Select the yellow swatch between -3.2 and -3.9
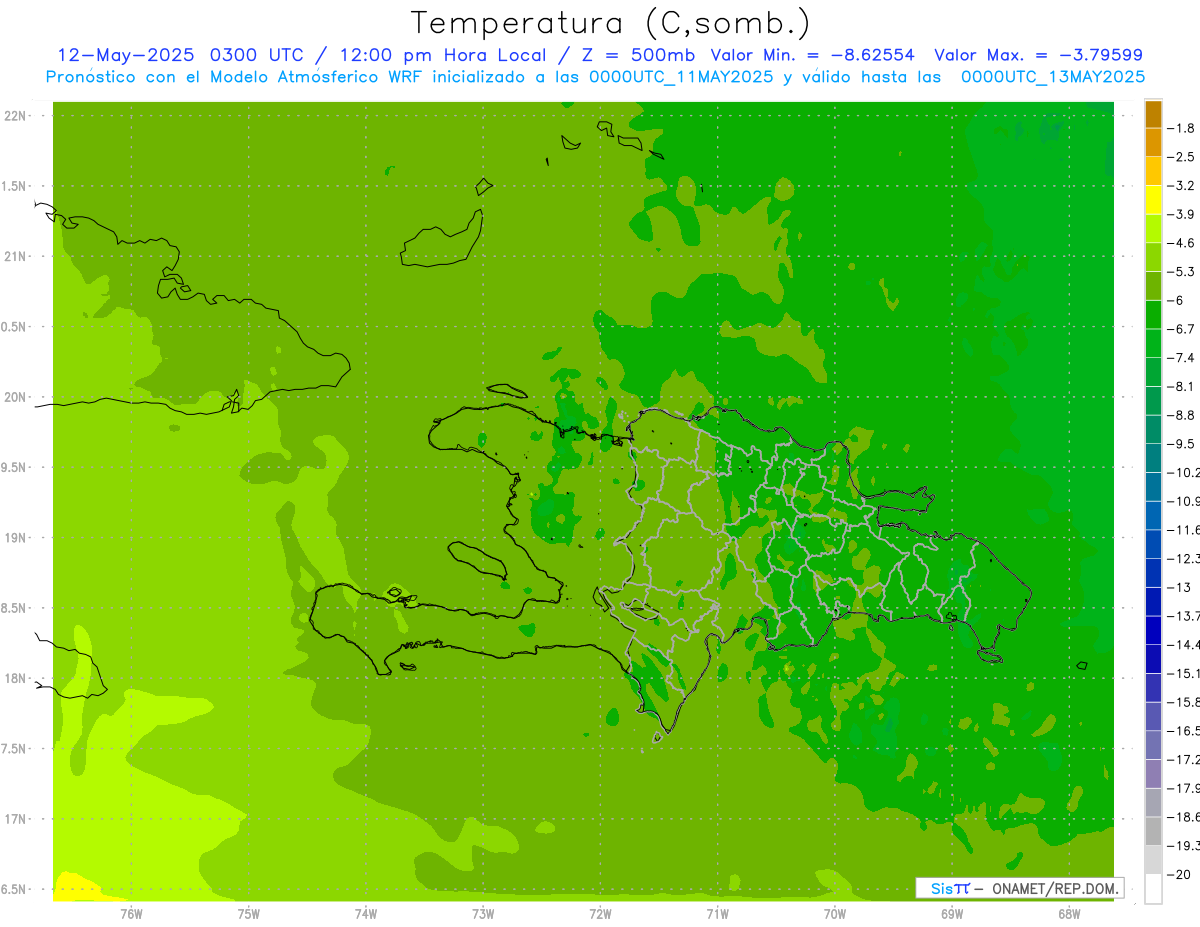Screen dimensions: 1200x927 [x=1153, y=200]
